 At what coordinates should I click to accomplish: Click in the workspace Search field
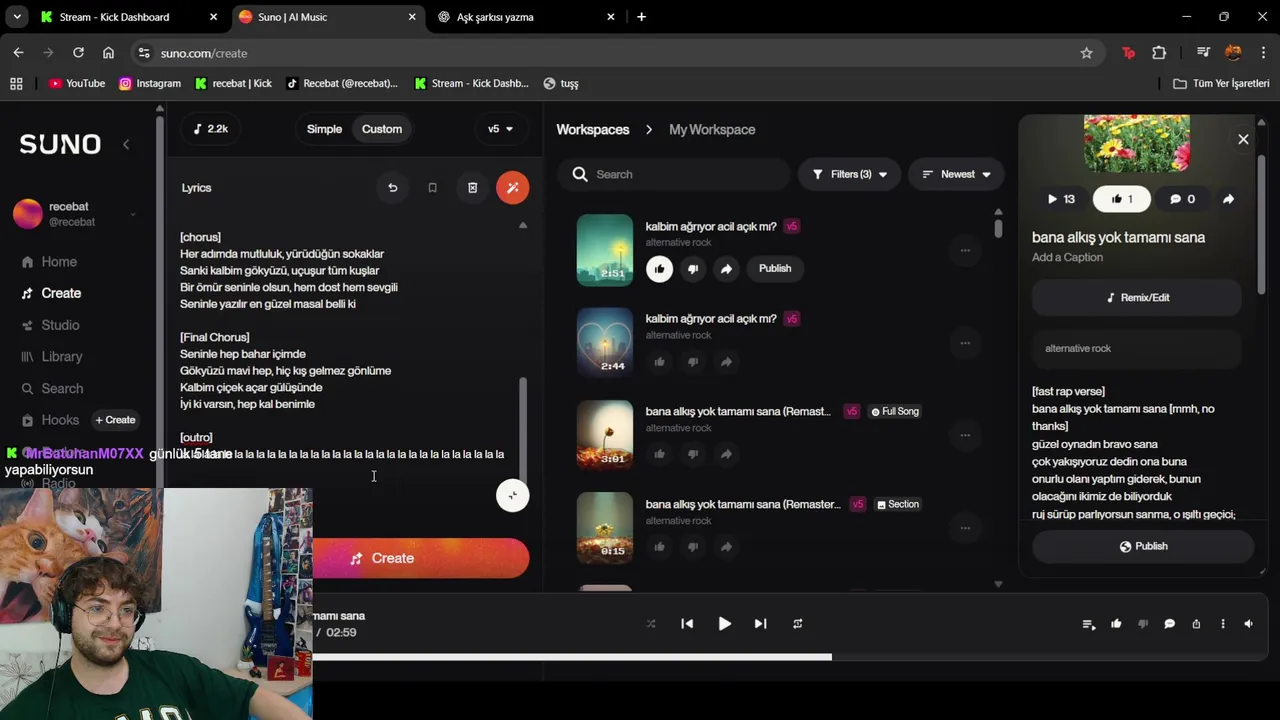(675, 174)
